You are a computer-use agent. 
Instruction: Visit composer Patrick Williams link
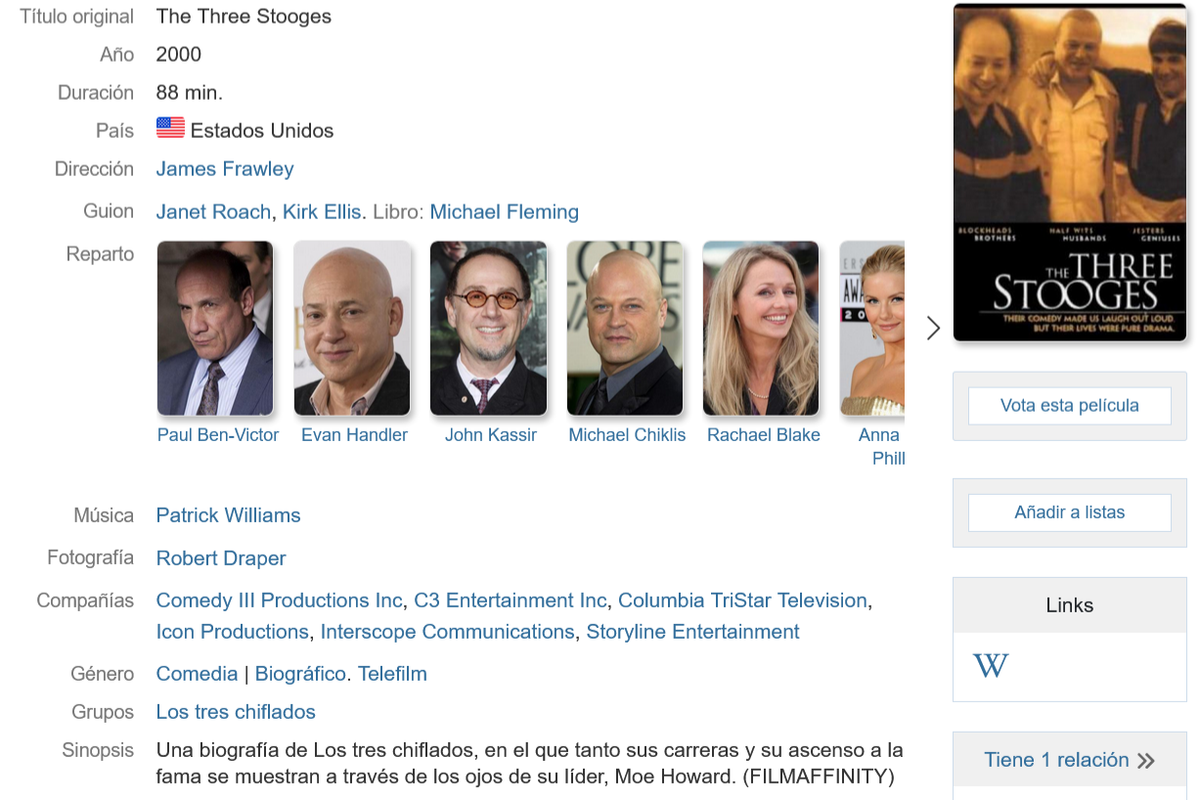click(228, 515)
